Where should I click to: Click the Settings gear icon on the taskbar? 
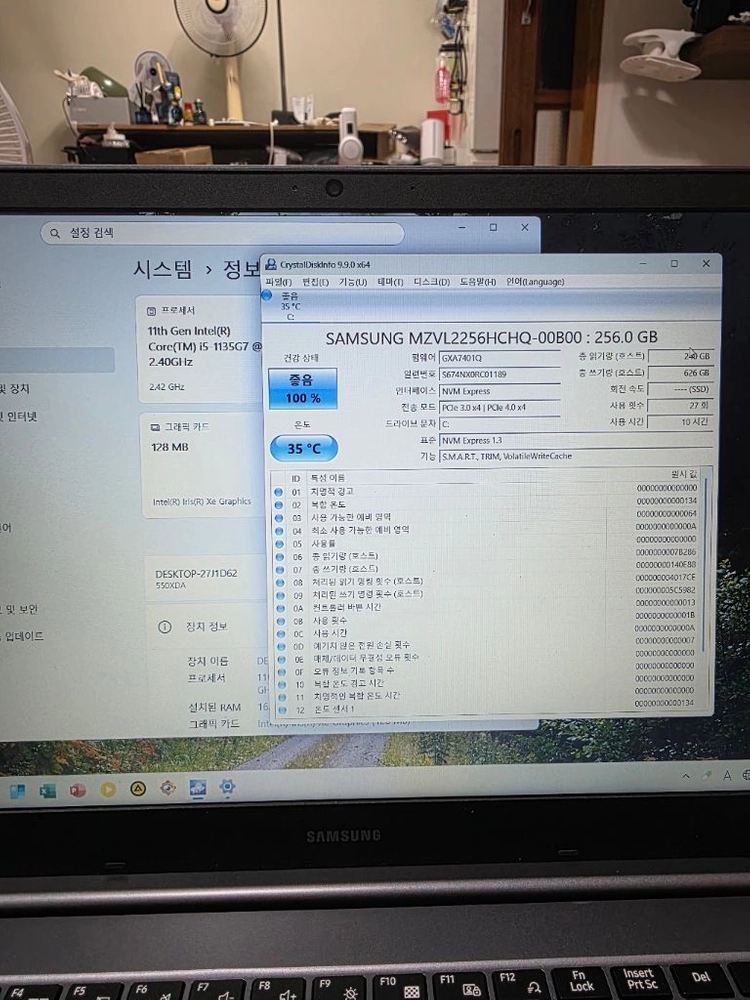point(227,787)
